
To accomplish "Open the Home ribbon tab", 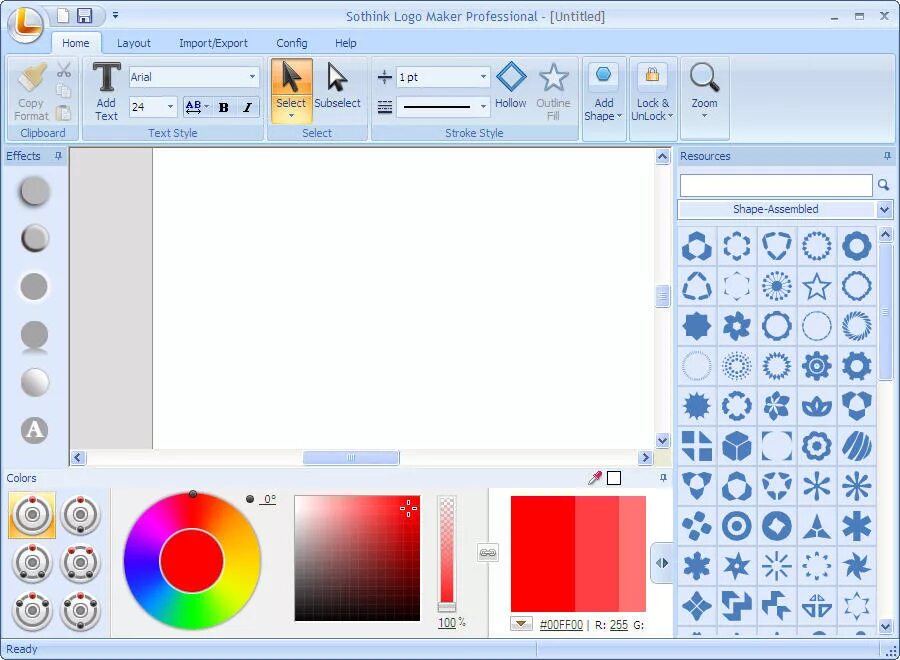I will [x=76, y=43].
